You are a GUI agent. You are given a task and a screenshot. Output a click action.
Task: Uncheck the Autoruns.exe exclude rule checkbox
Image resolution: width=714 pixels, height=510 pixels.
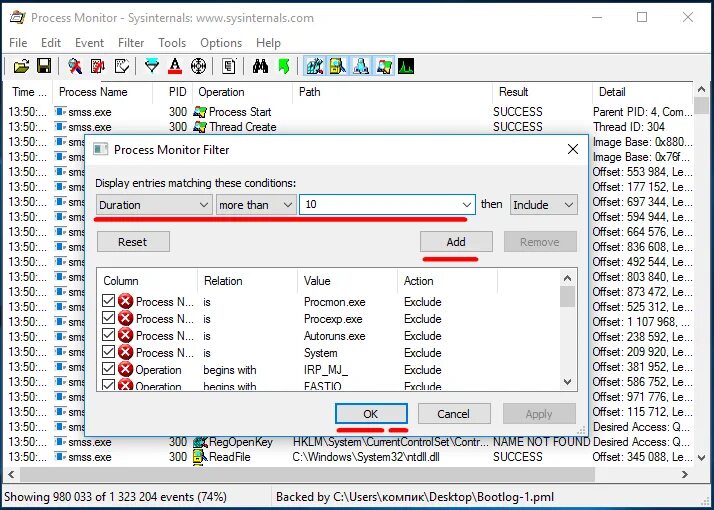108,335
